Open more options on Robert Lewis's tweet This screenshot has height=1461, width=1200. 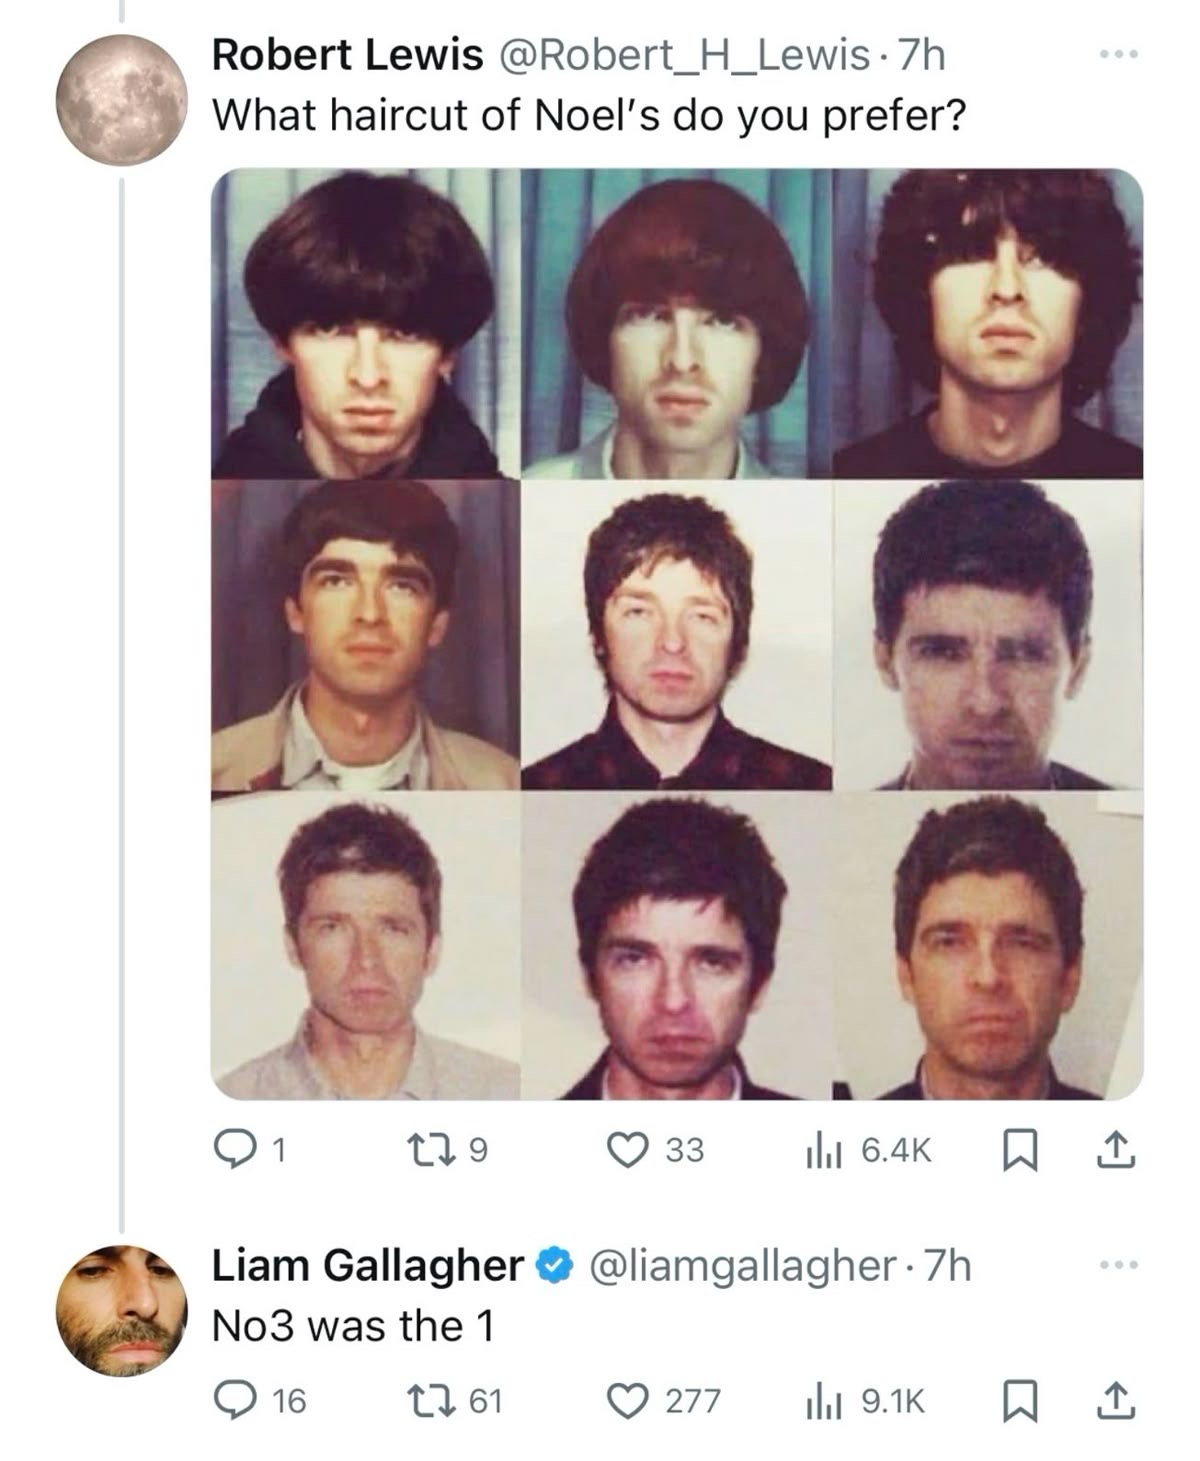(x=1118, y=55)
